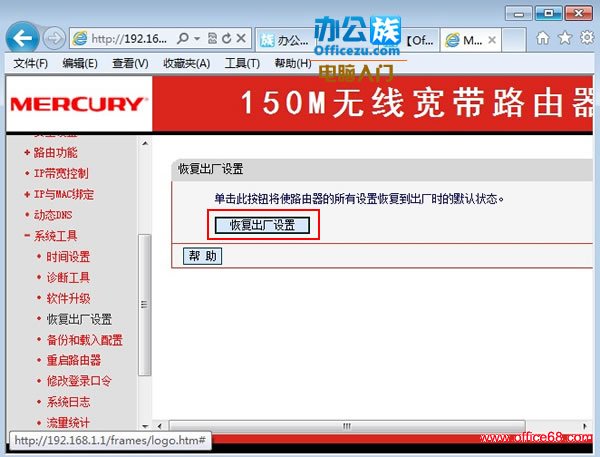Open 系统日志 page

point(68,402)
